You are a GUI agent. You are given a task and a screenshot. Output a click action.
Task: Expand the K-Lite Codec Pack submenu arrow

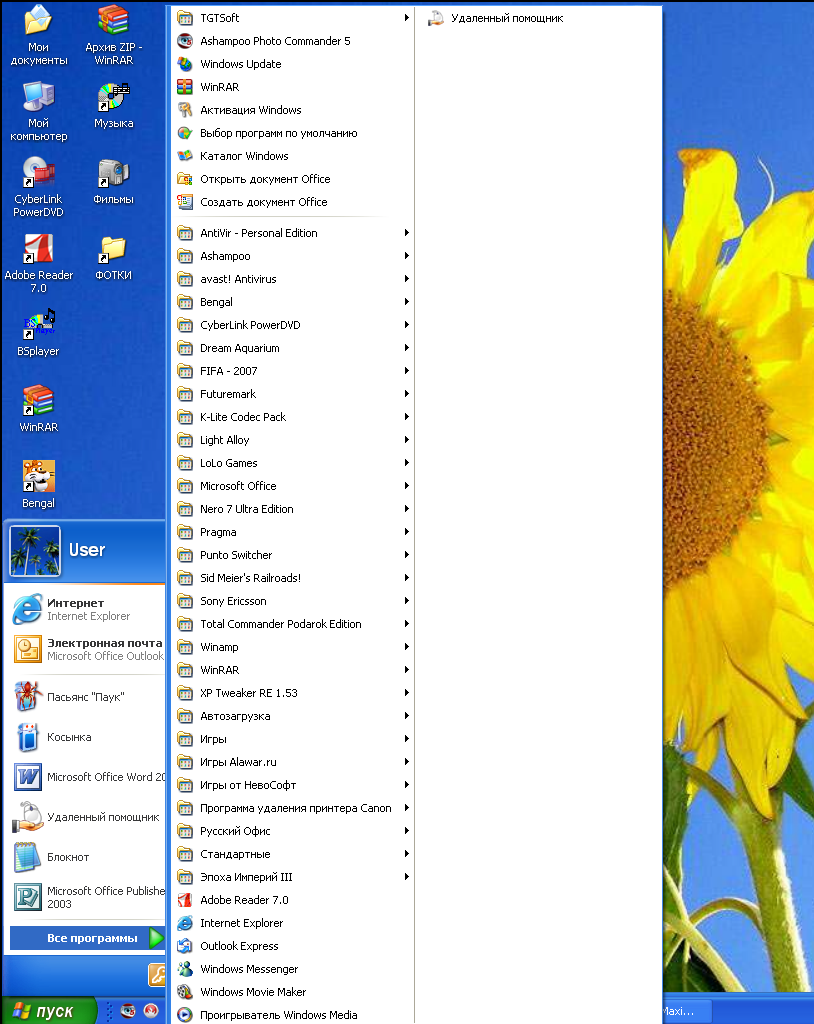coord(406,417)
